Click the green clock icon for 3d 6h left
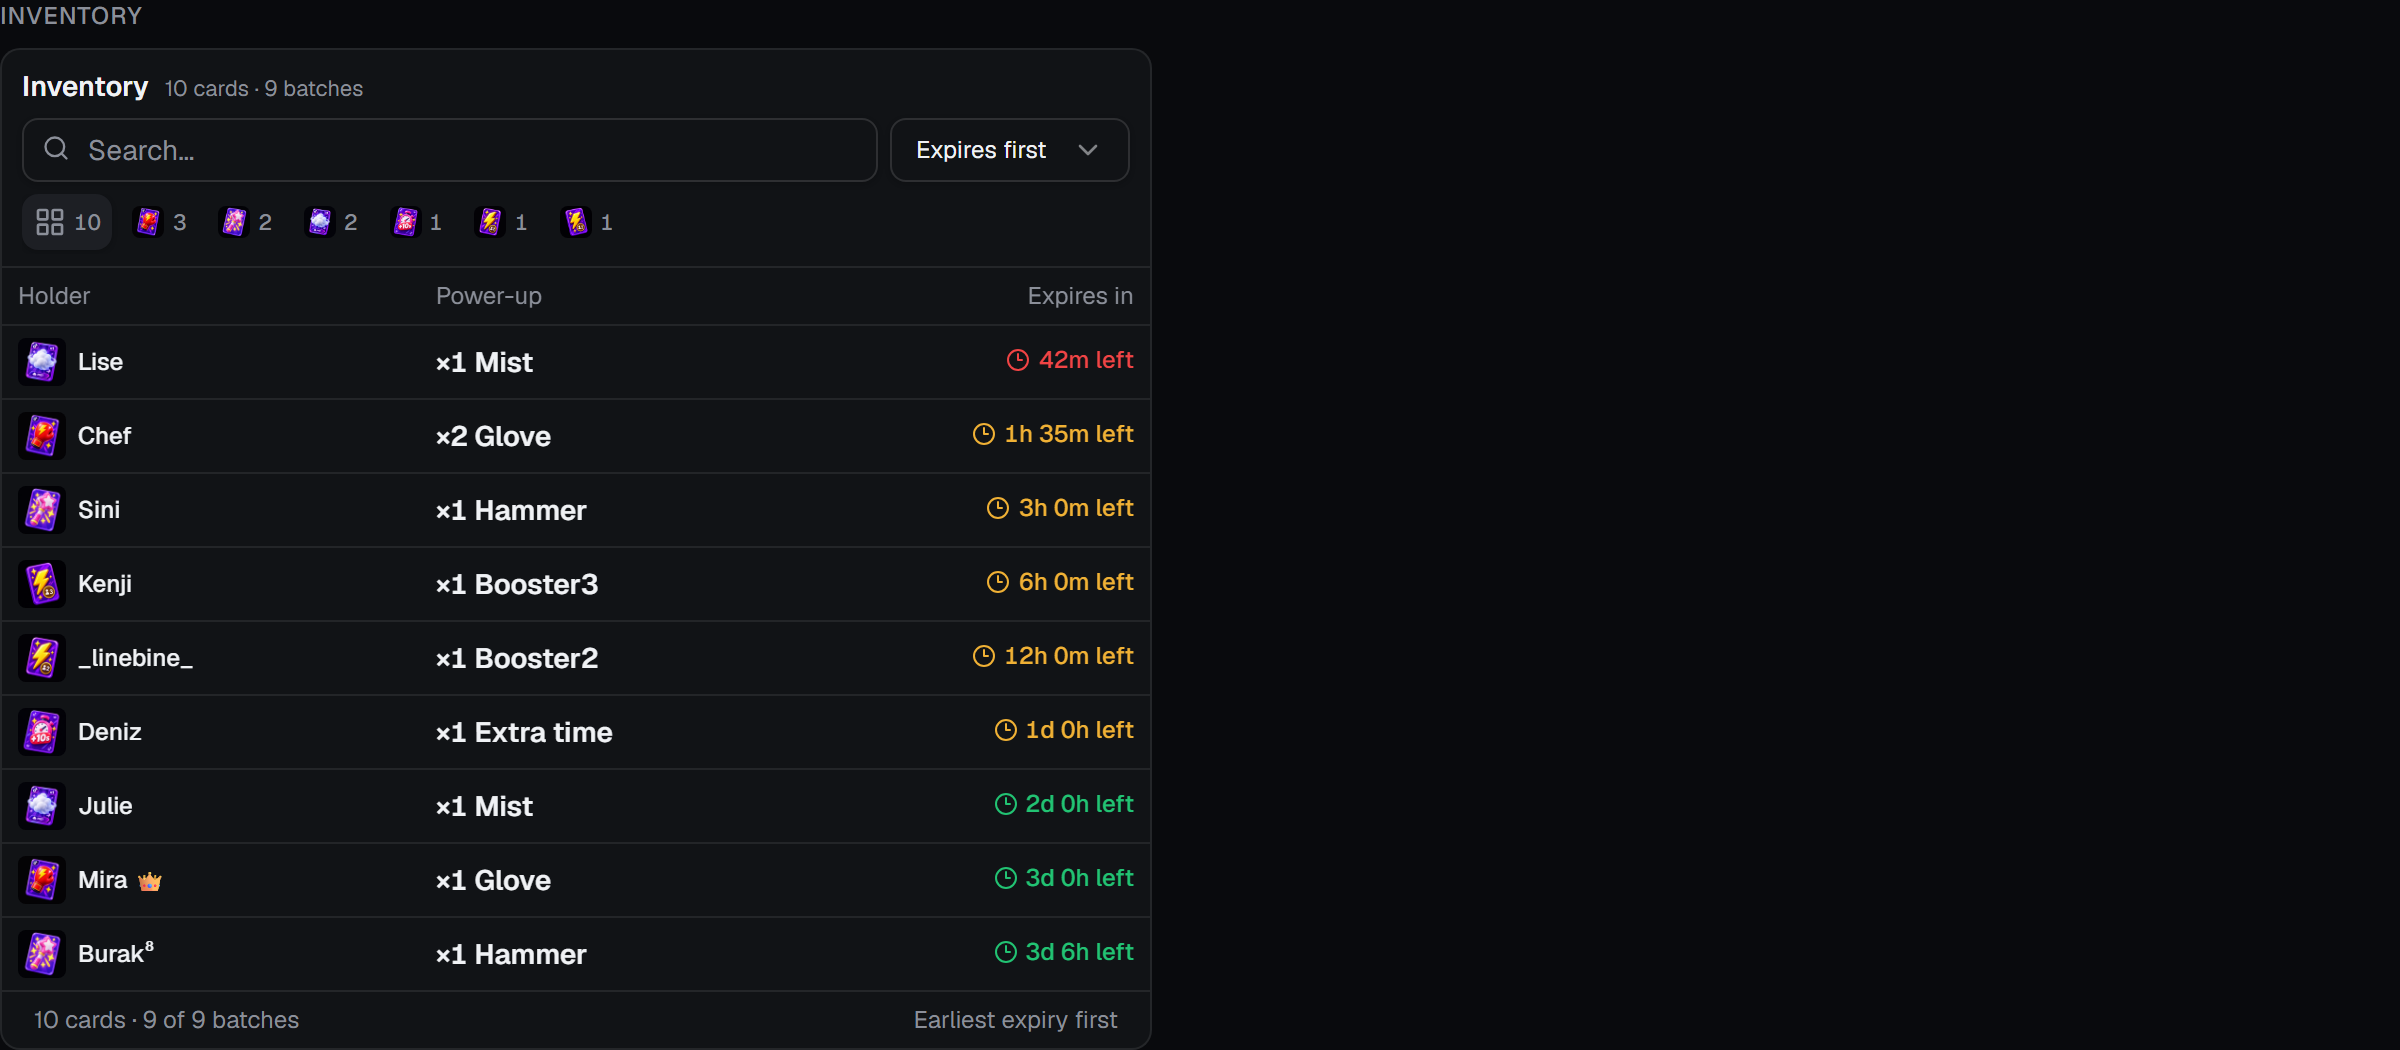Screen dimensions: 2400x1050 tap(1006, 952)
